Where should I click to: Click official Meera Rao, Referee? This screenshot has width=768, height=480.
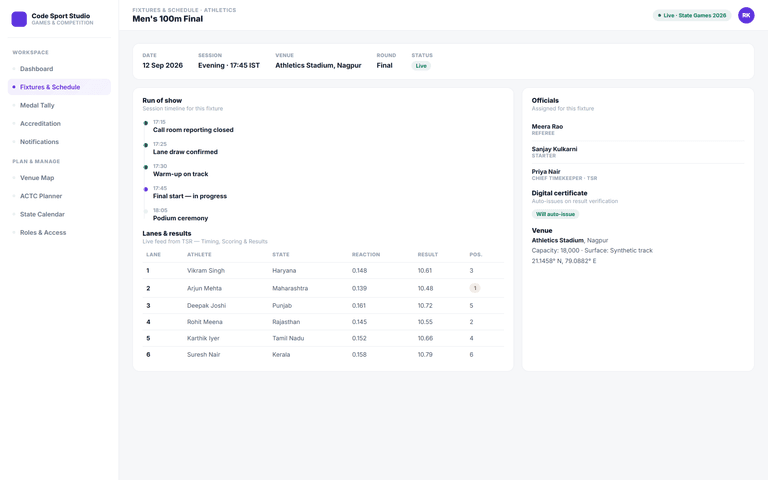click(638, 130)
